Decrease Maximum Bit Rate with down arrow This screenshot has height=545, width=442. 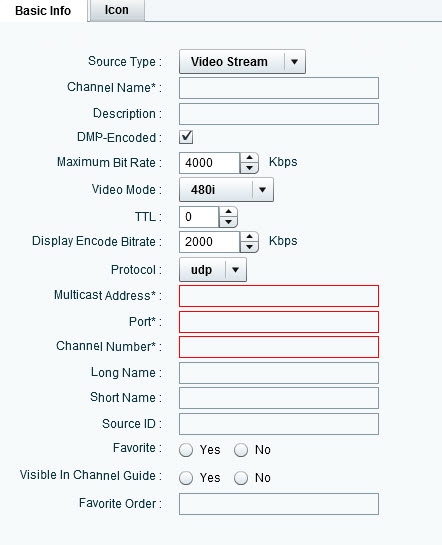point(249,168)
